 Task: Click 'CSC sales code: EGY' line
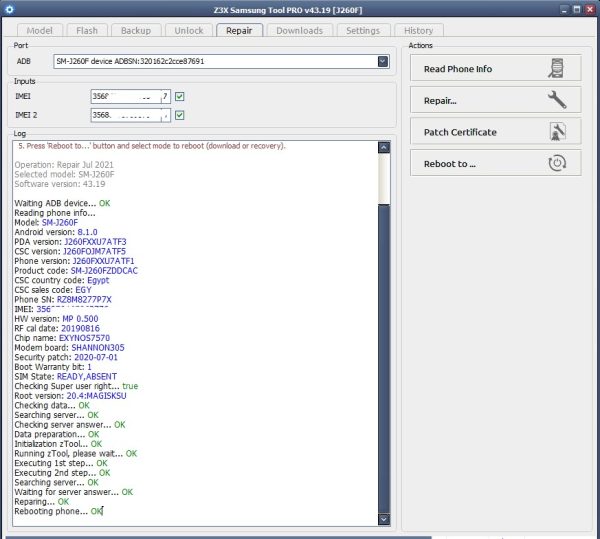coord(53,290)
